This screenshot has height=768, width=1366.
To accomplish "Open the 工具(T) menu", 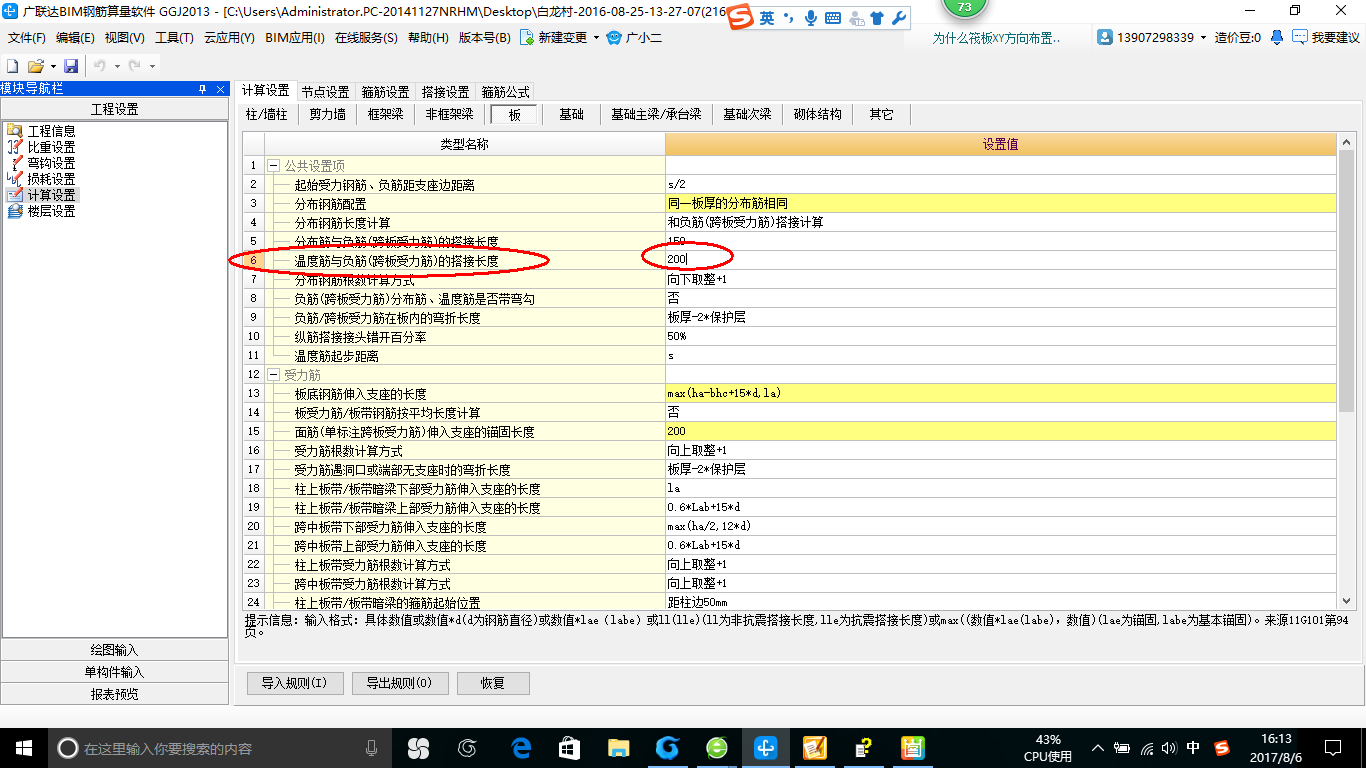I will (174, 38).
